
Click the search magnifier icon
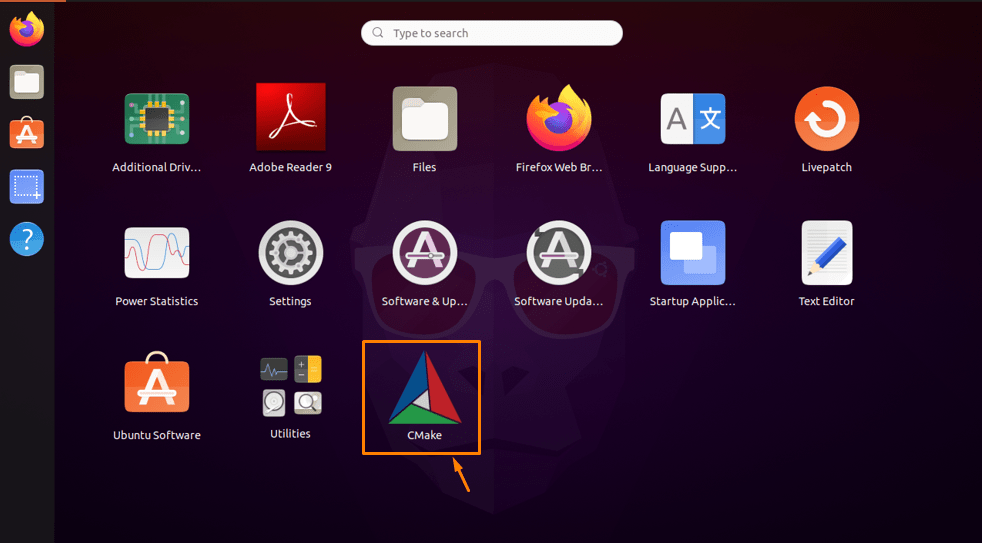[x=378, y=33]
